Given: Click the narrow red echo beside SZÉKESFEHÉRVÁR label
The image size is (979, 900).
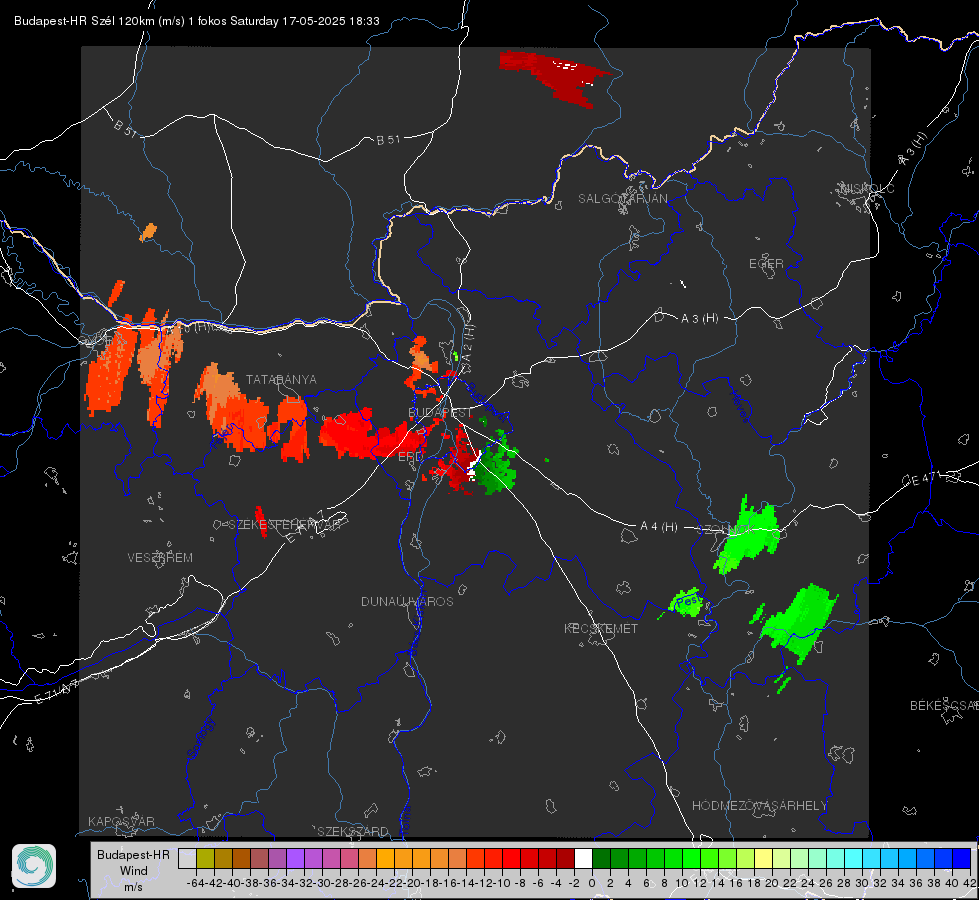Looking at the screenshot, I should (260, 522).
